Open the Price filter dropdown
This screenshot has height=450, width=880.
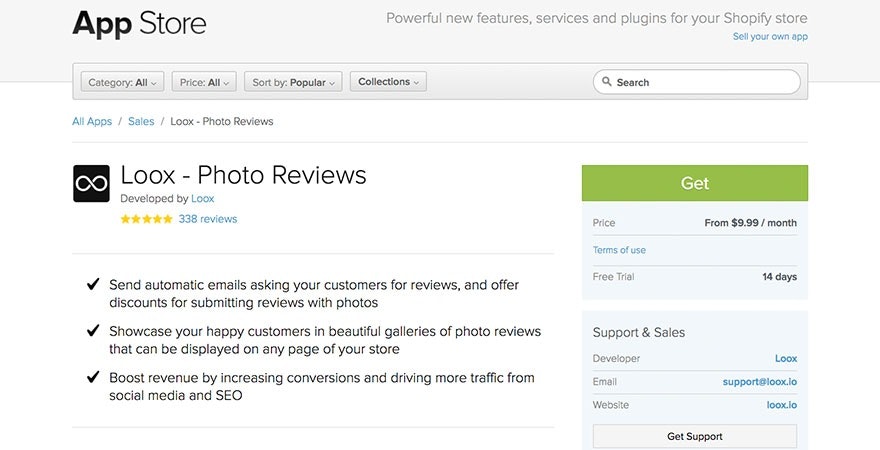[204, 82]
